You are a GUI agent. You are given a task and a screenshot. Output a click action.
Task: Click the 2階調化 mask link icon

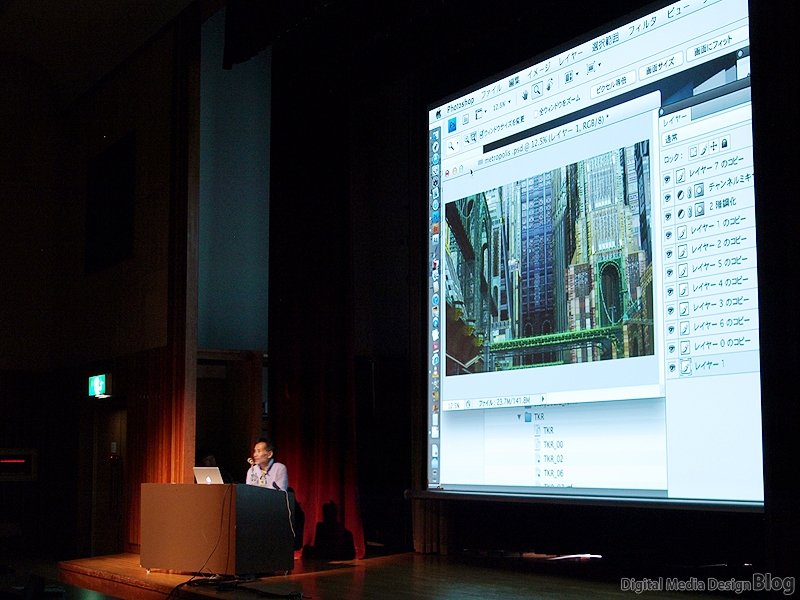[690, 211]
